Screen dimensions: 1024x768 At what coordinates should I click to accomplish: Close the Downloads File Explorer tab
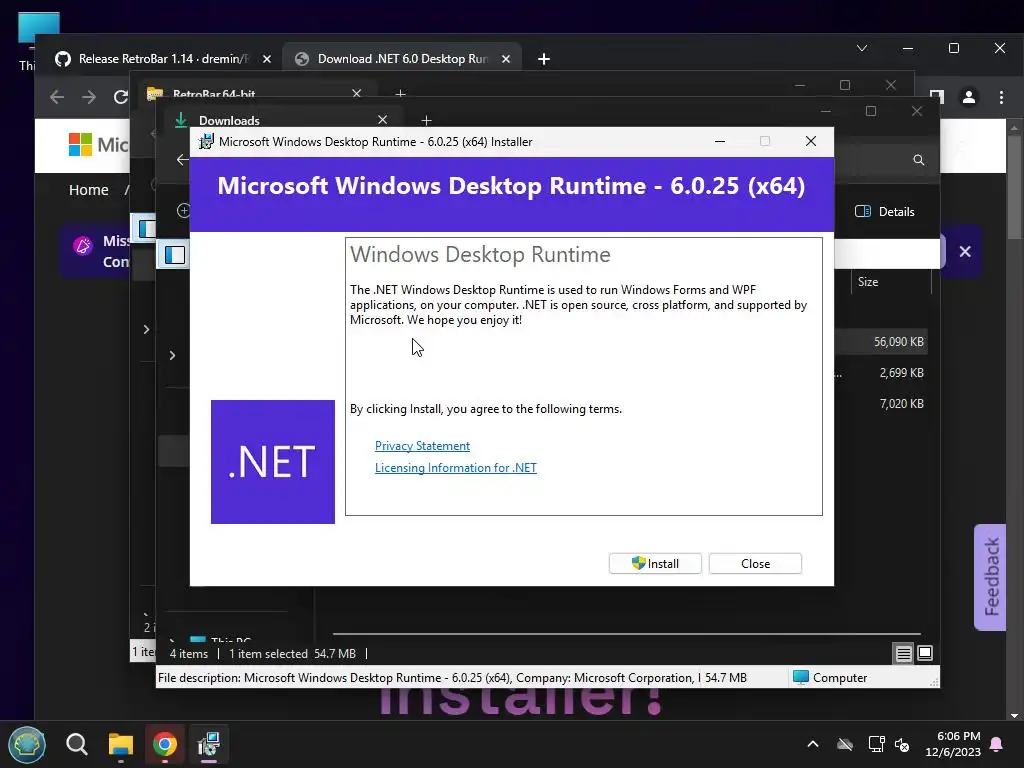(383, 120)
